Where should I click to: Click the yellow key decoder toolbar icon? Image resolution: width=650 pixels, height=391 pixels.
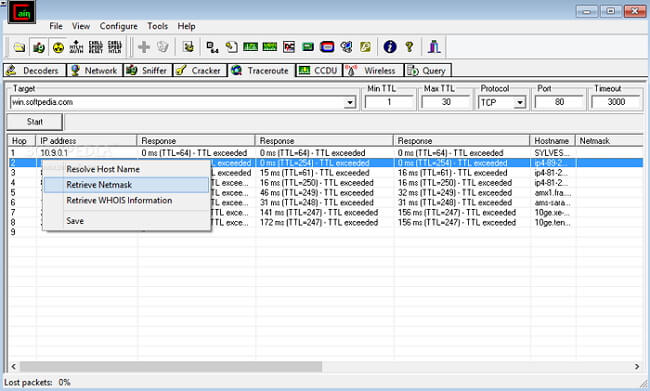[365, 47]
